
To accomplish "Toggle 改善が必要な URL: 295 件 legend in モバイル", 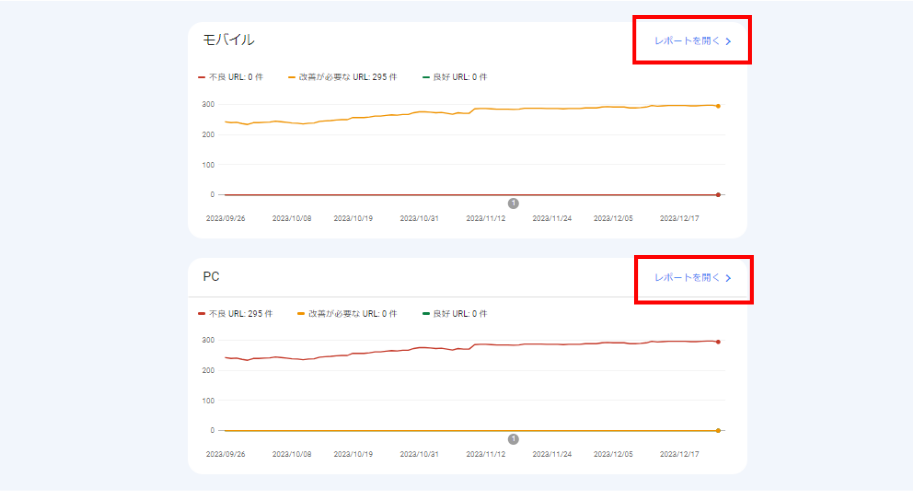I will (342, 78).
